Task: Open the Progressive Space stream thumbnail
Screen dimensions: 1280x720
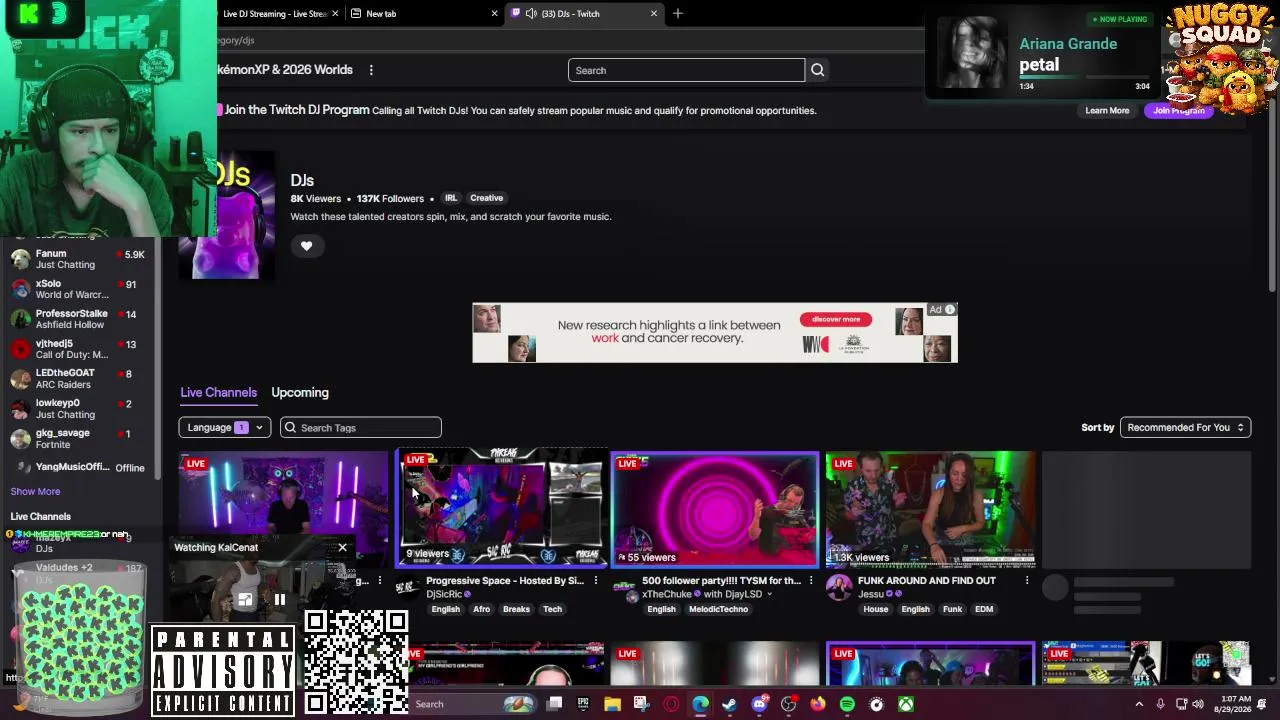Action: pos(502,508)
